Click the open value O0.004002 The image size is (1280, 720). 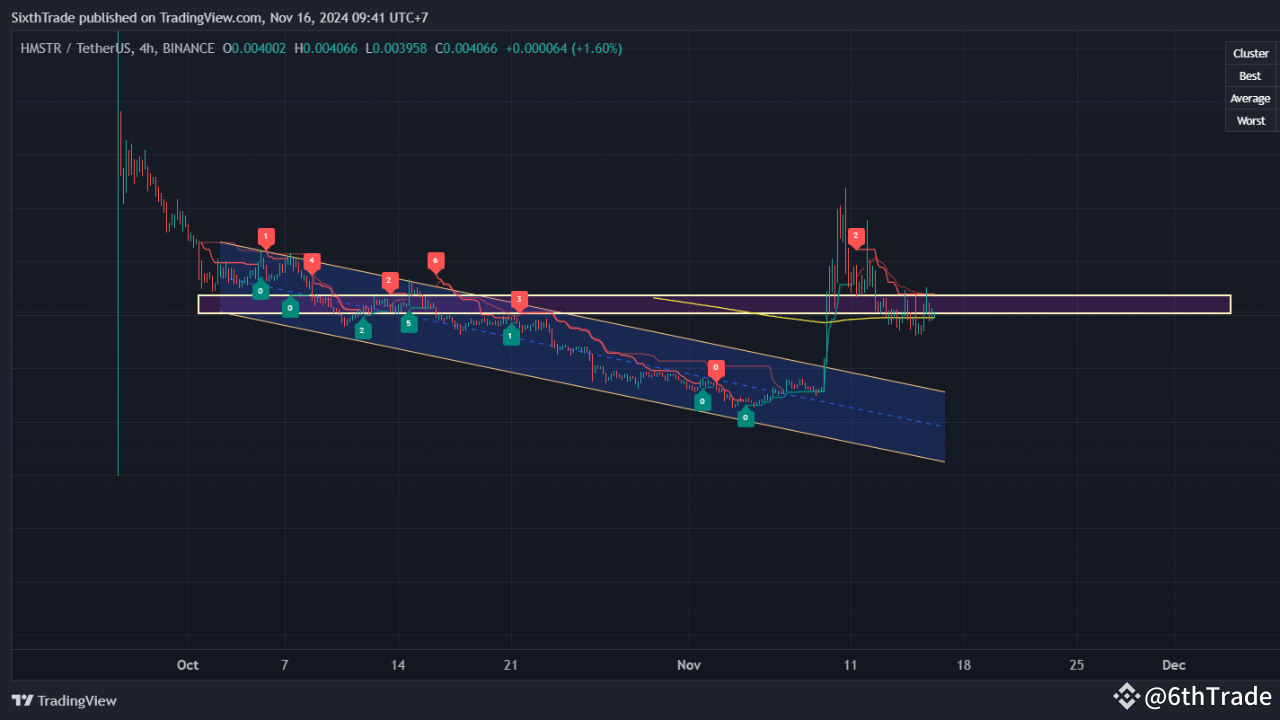coord(255,48)
